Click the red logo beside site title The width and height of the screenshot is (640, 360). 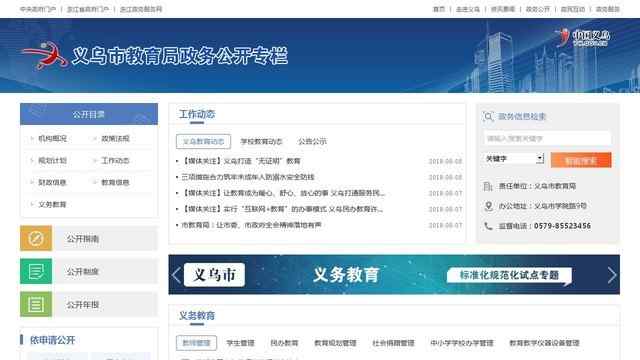pos(45,55)
